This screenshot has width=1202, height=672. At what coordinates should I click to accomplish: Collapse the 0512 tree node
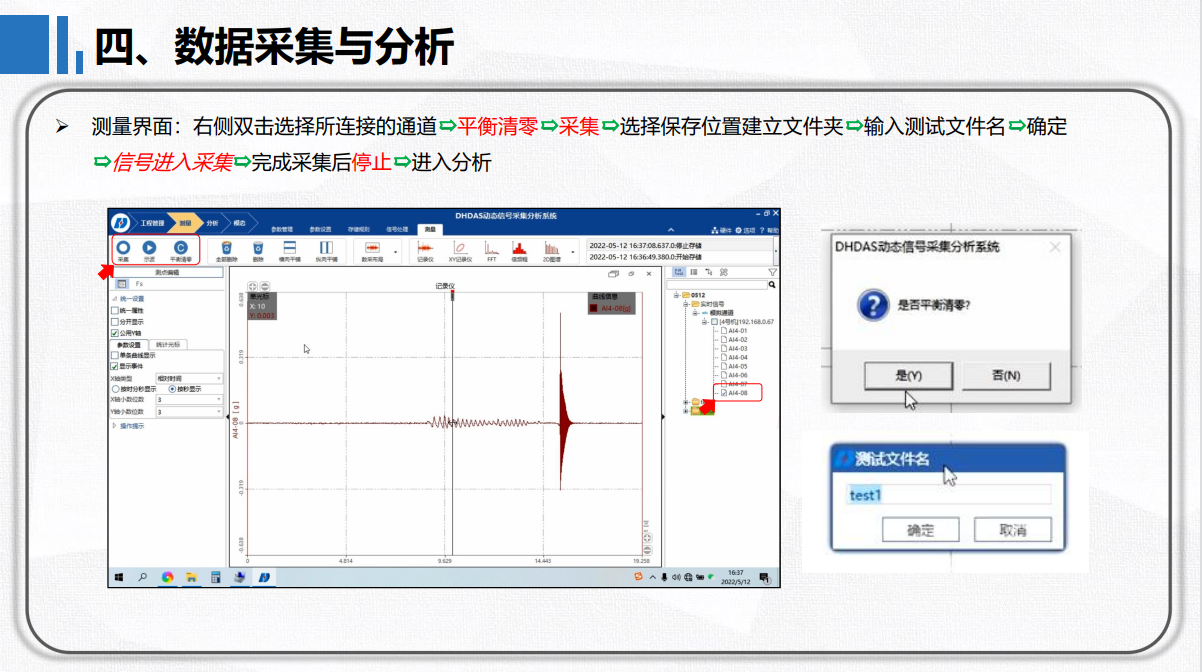(676, 295)
